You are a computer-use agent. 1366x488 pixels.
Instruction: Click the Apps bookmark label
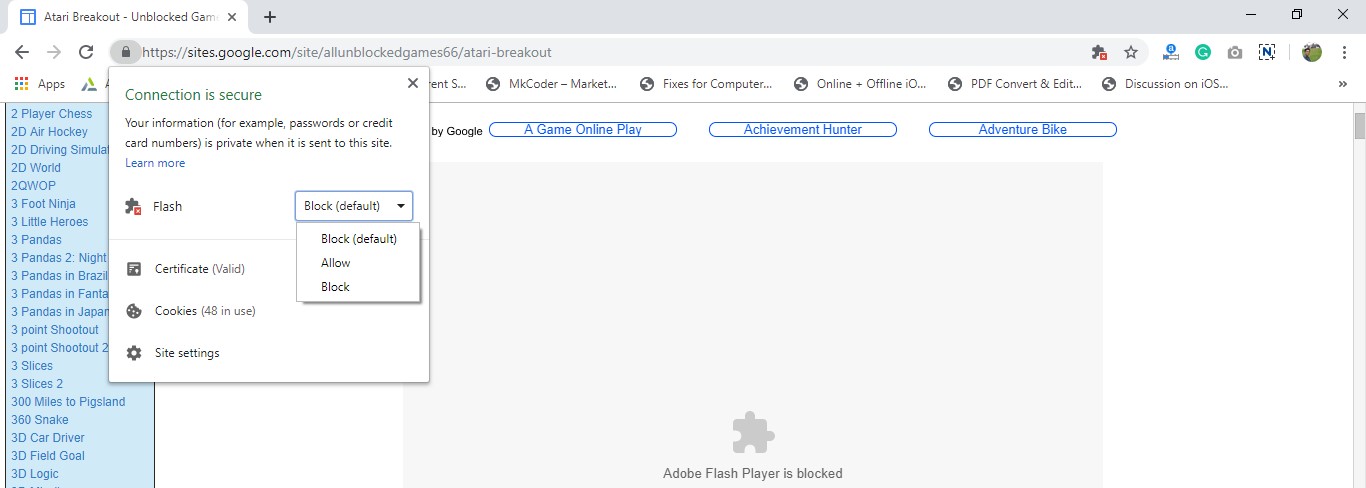click(x=51, y=84)
